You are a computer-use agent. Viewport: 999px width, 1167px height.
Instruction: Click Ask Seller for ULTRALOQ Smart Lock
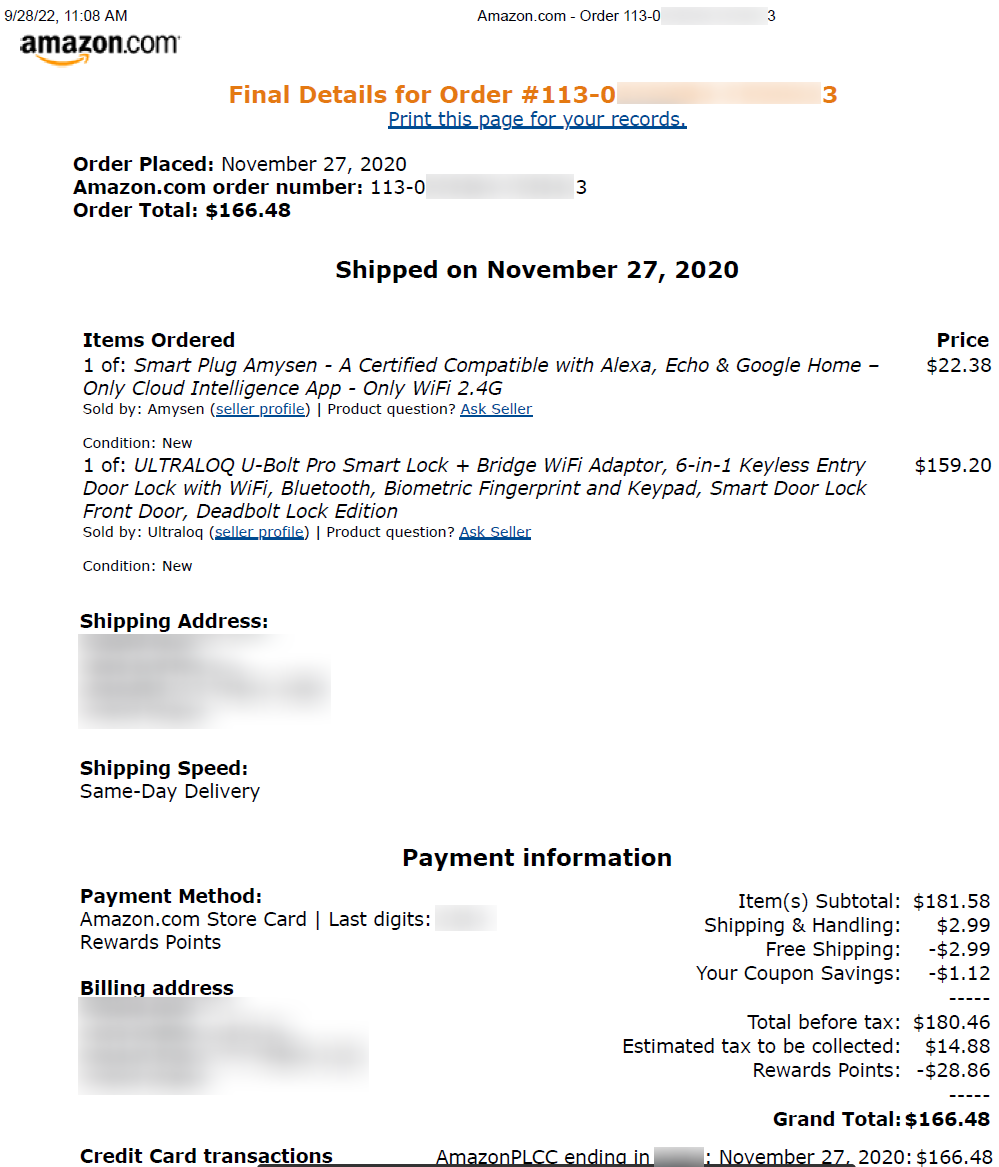pos(495,531)
